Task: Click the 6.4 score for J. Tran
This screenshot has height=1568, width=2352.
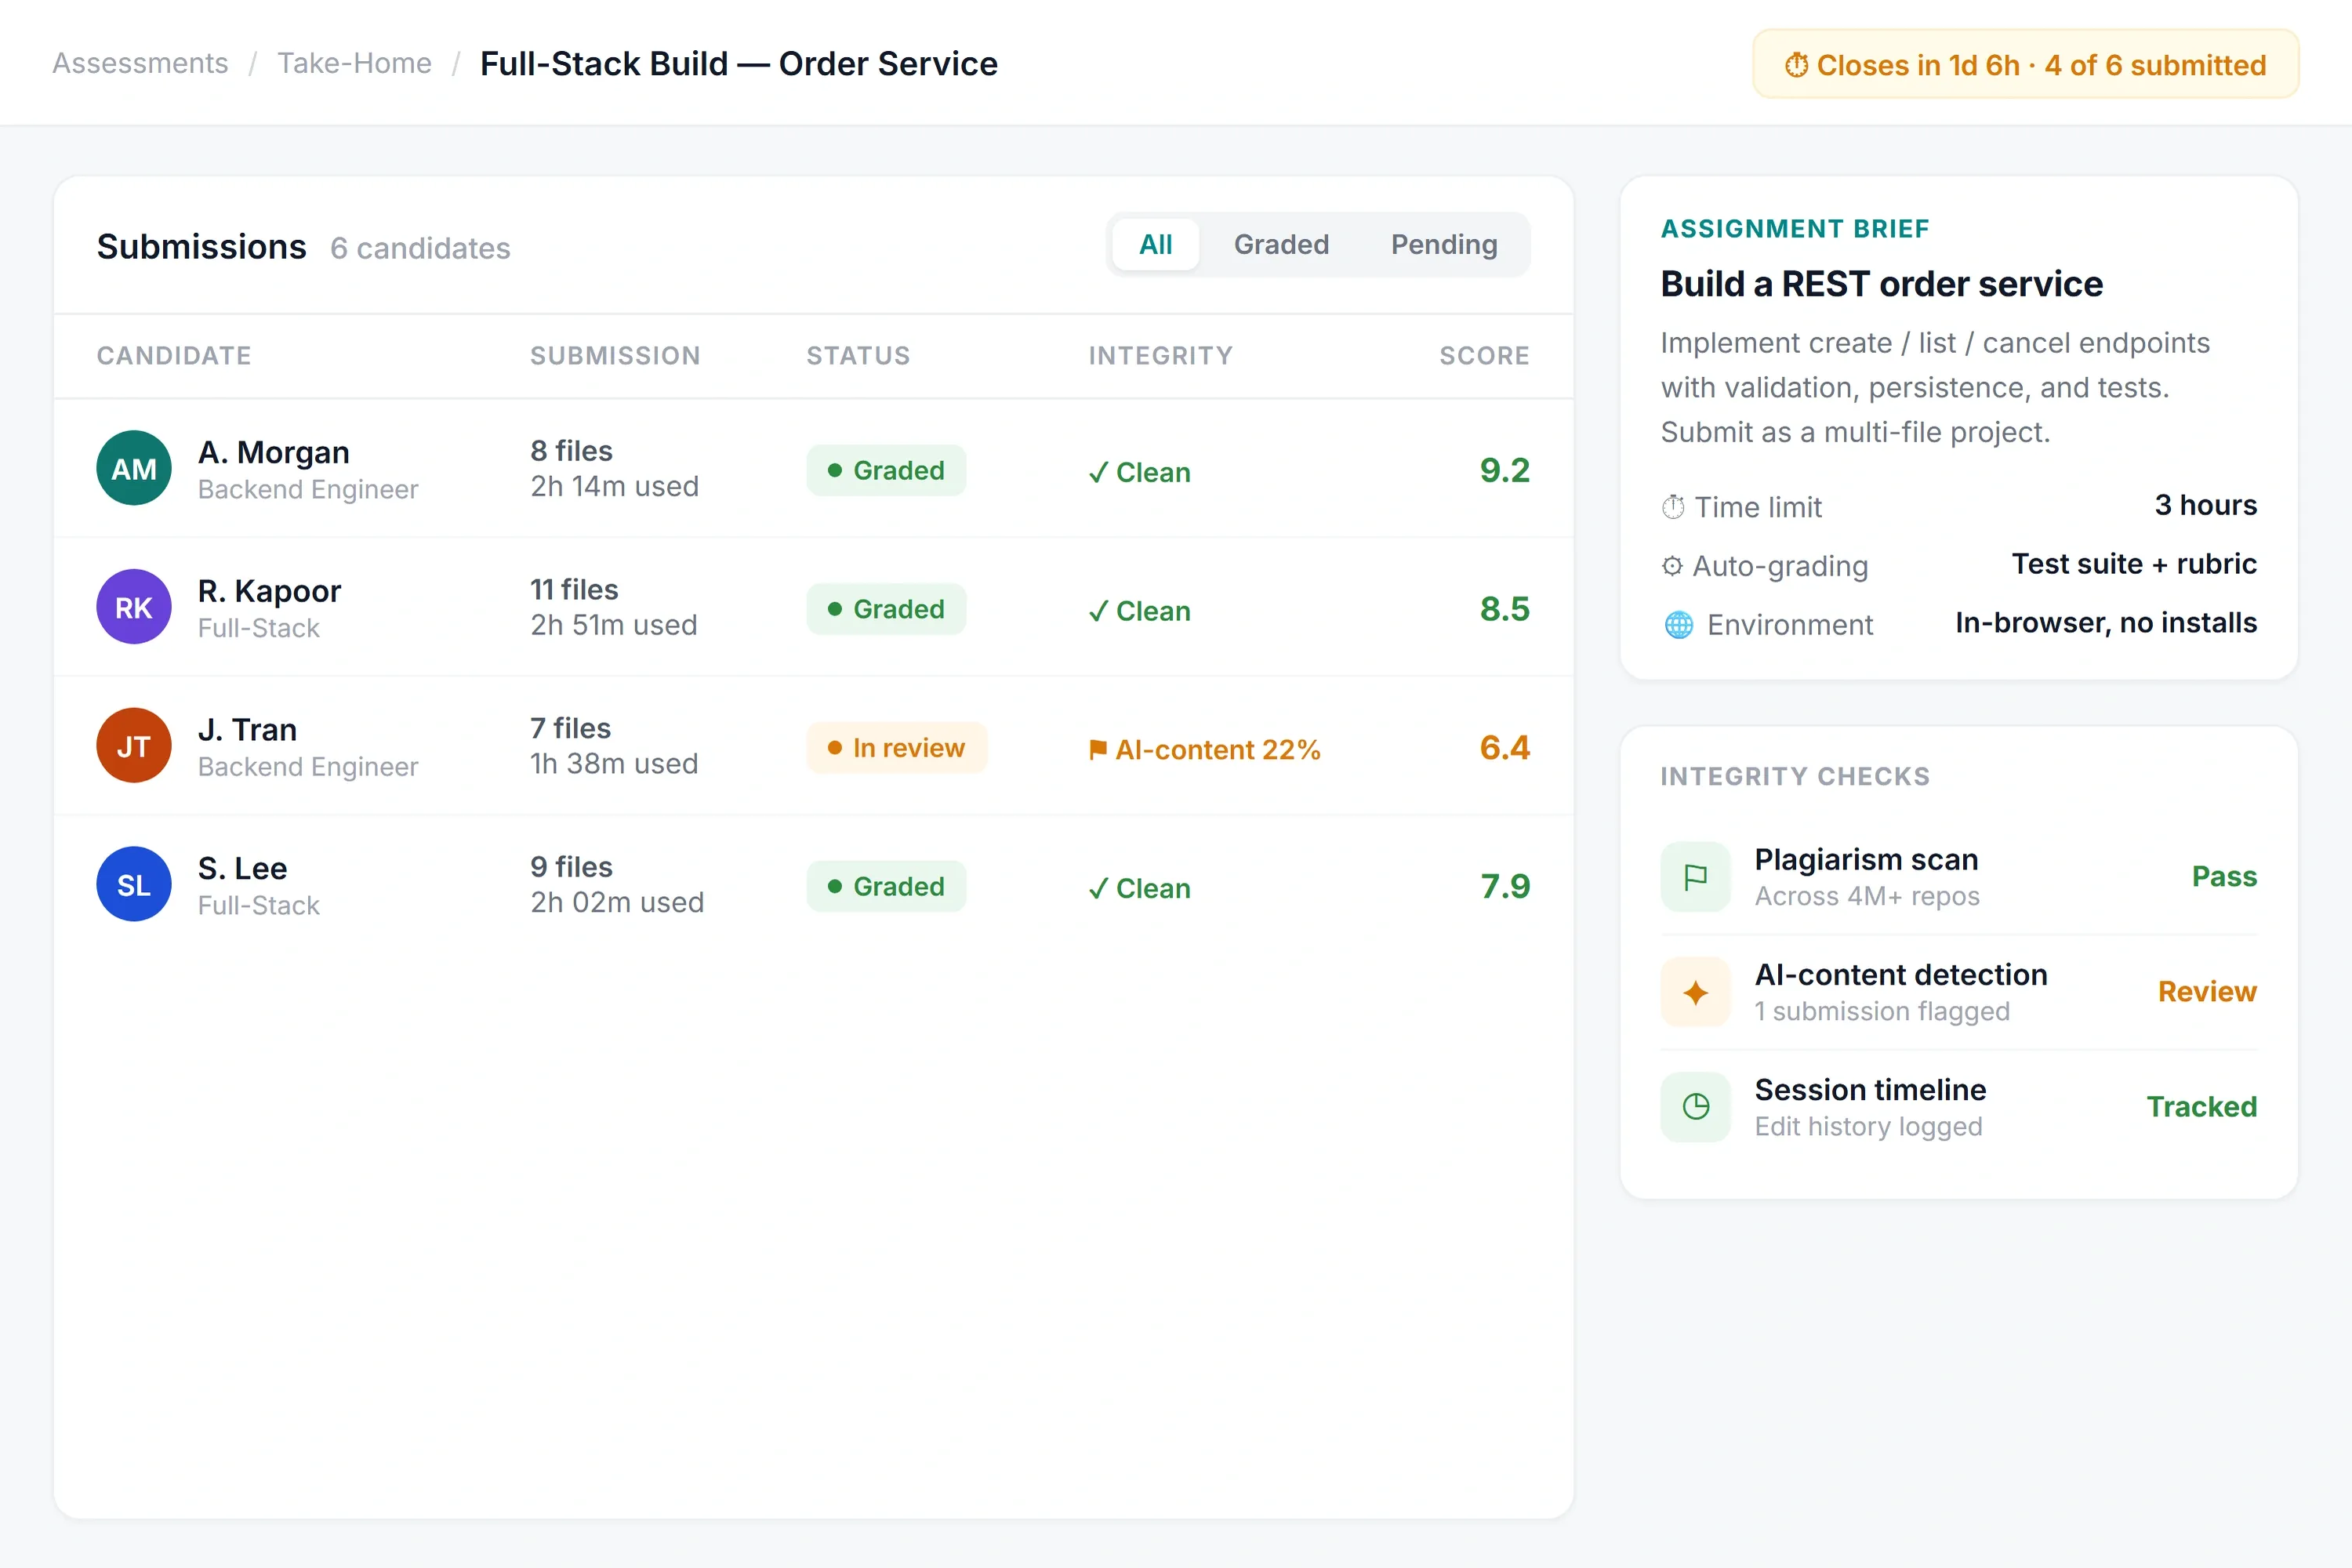Action: coord(1504,747)
